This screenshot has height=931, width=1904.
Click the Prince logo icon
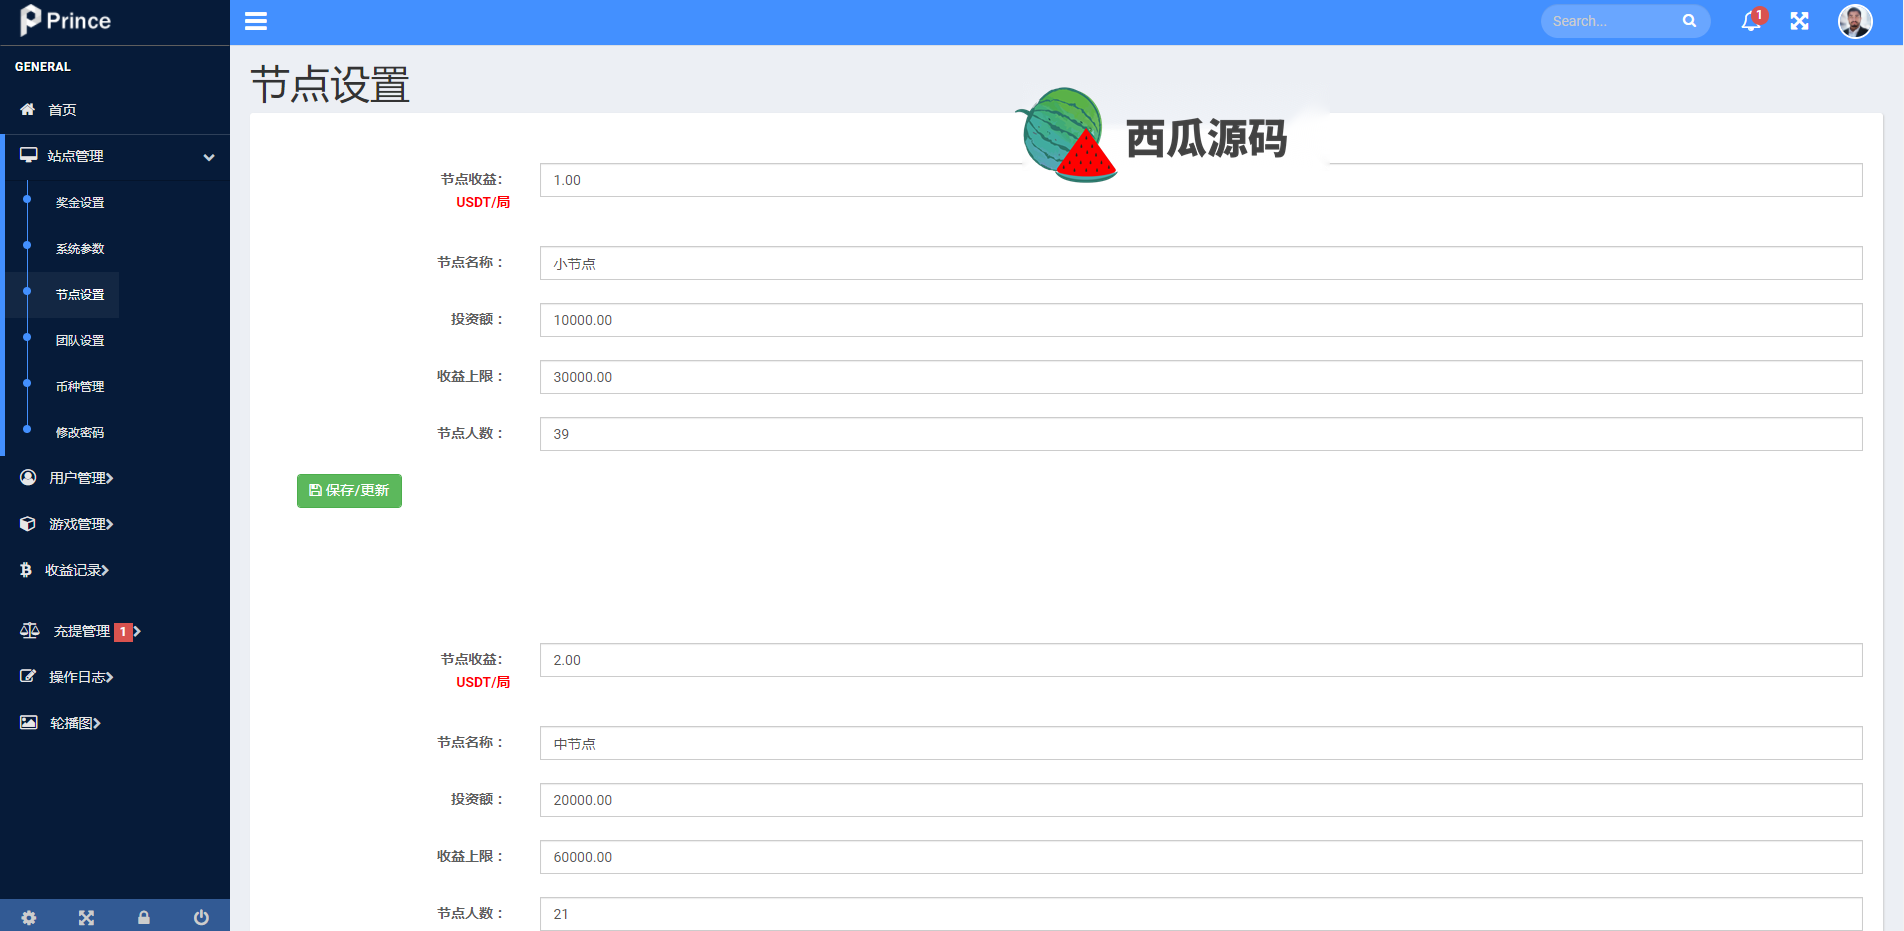[x=31, y=20]
